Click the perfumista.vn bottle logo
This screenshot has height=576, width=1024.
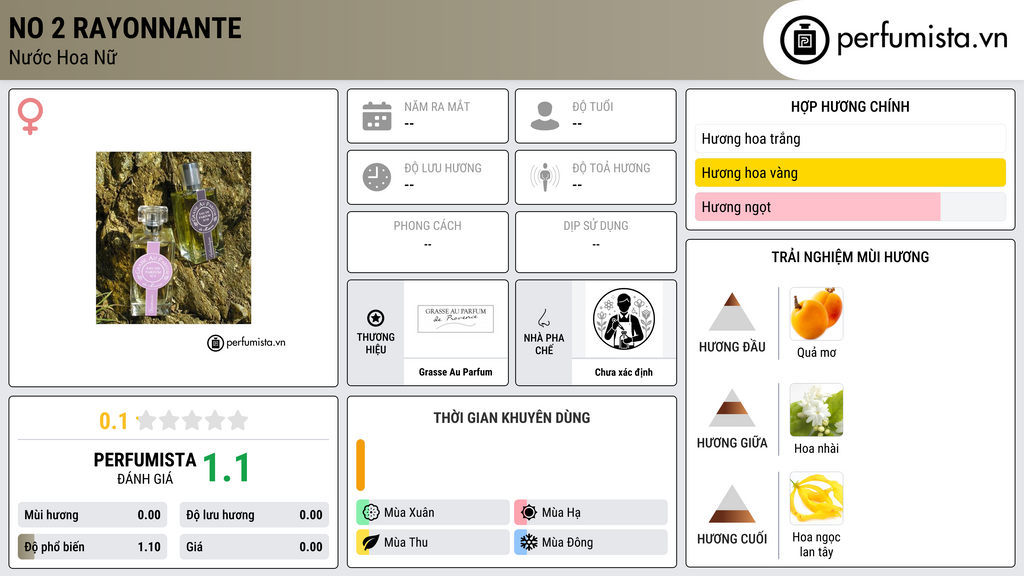804,40
